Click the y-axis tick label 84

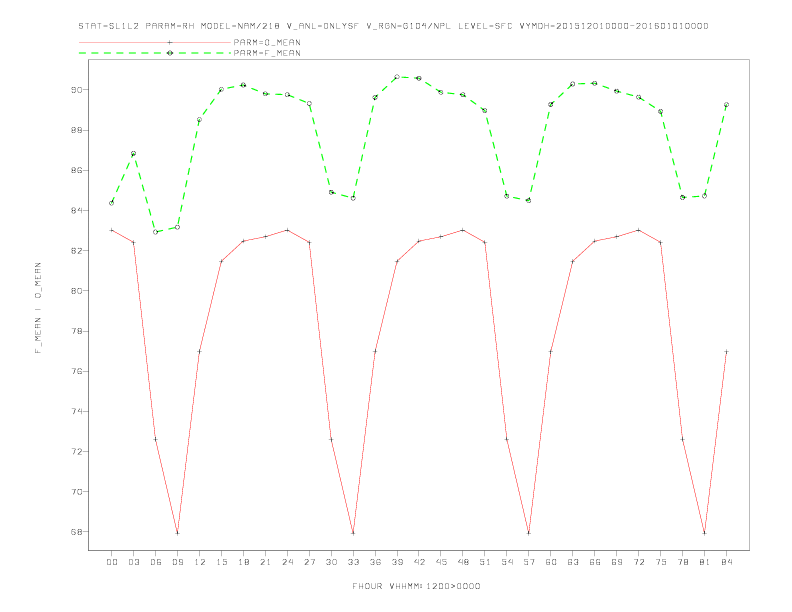click(x=76, y=211)
